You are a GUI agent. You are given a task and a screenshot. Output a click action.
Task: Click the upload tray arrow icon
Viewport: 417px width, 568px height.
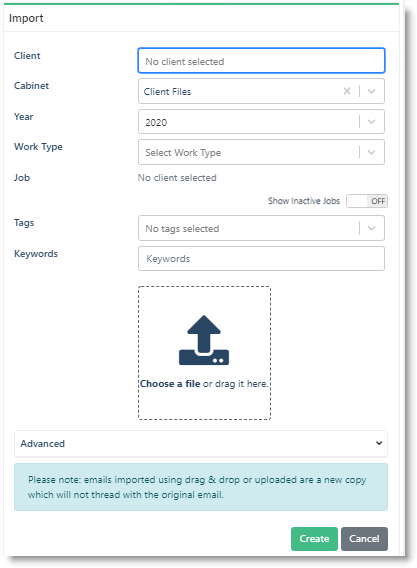(204, 340)
